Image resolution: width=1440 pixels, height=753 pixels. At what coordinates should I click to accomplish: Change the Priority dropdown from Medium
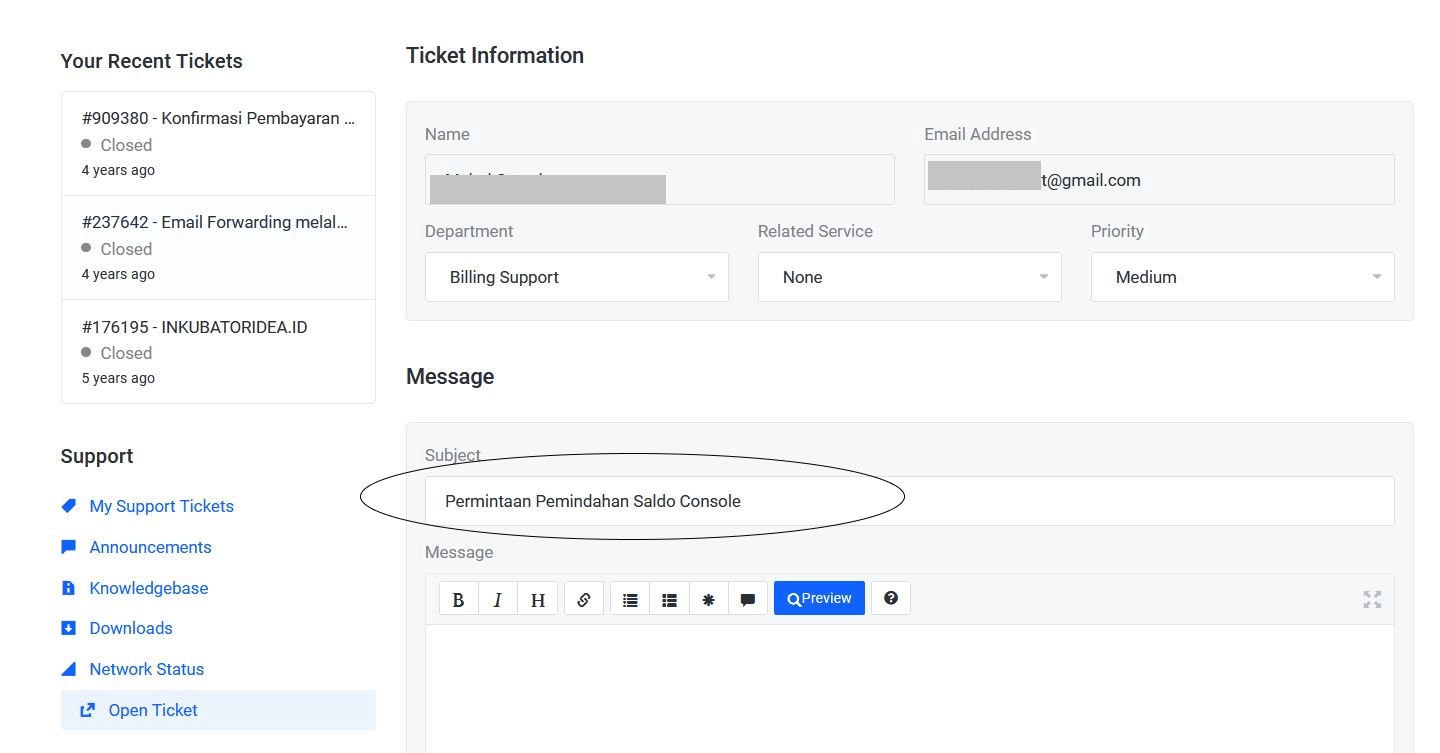1241,276
